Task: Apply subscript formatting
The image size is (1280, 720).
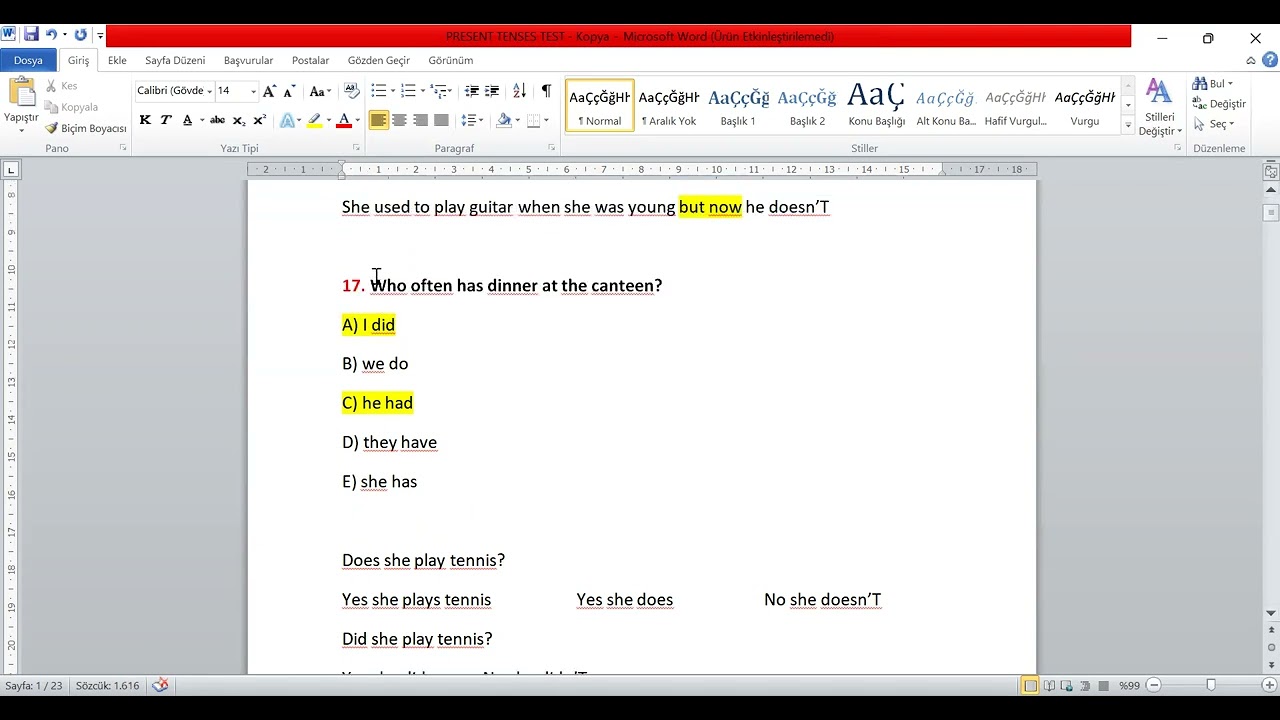Action: (x=239, y=120)
